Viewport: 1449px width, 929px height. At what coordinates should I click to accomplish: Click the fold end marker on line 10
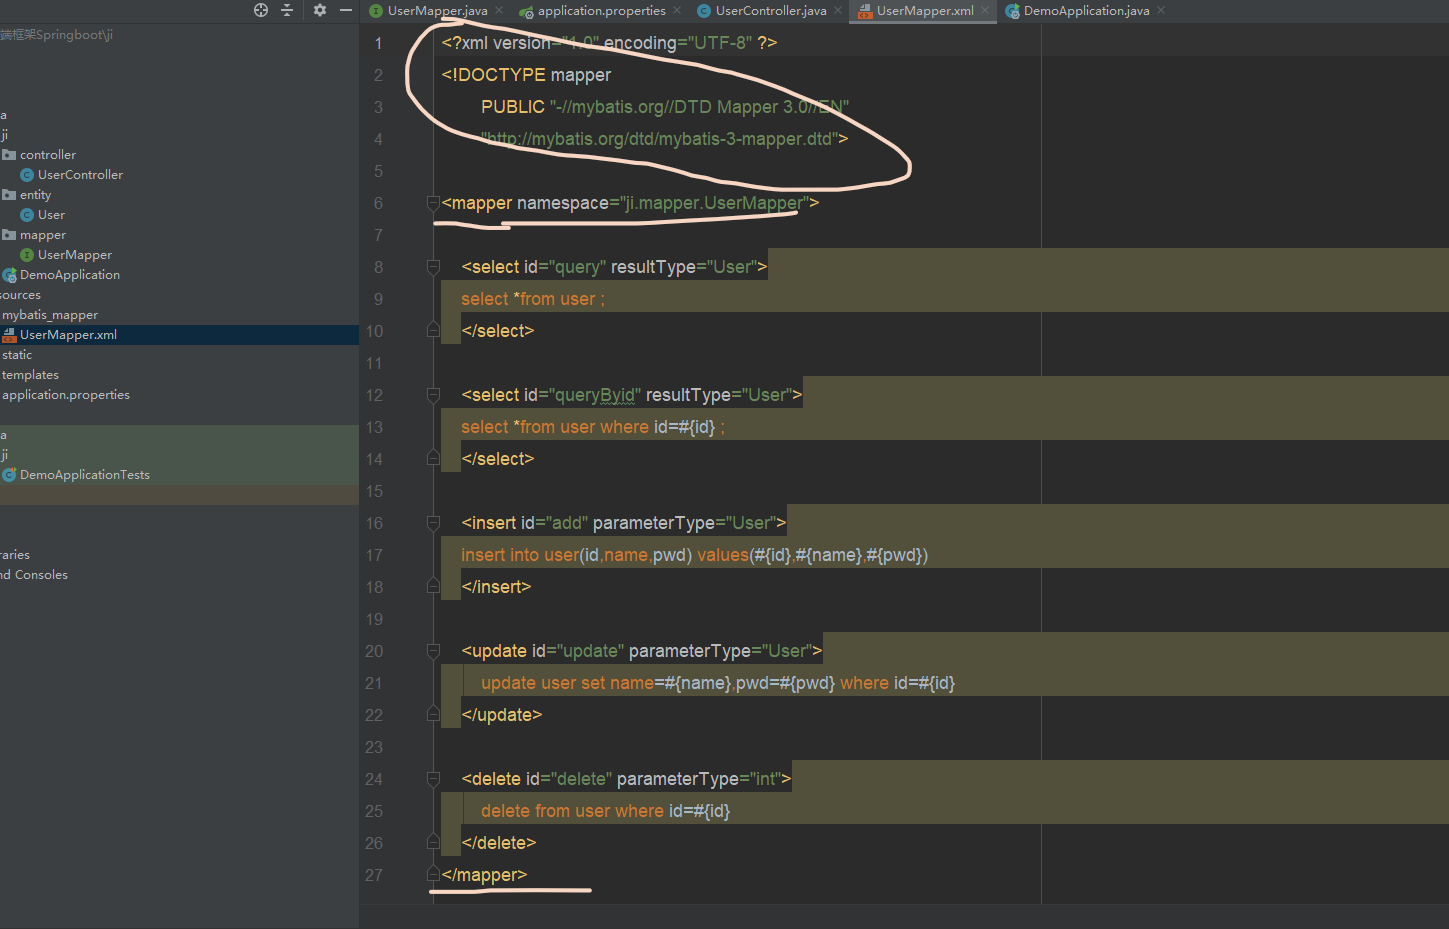433,329
